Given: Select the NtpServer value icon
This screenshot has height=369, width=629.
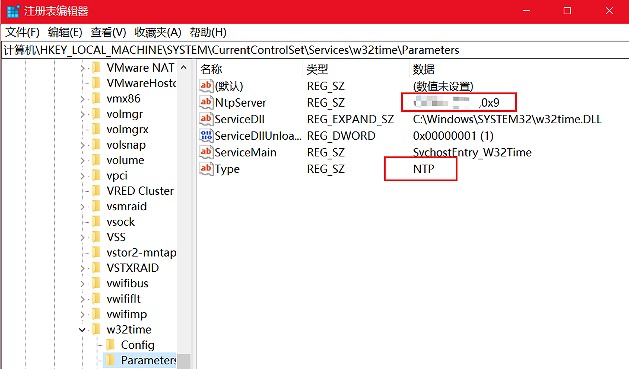Looking at the screenshot, I should [x=206, y=102].
